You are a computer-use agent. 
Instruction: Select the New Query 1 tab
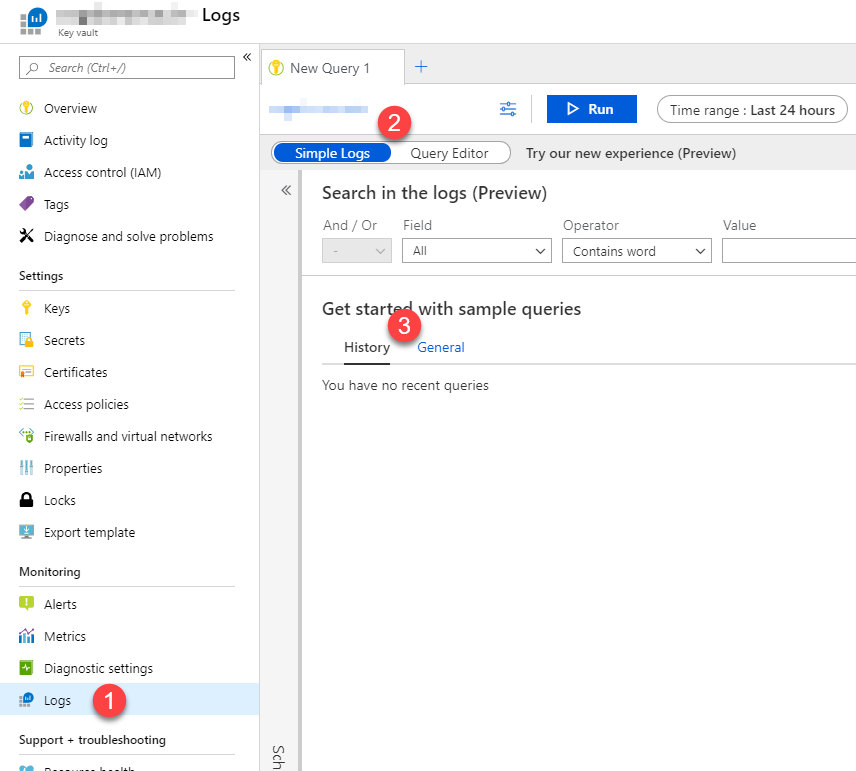331,68
